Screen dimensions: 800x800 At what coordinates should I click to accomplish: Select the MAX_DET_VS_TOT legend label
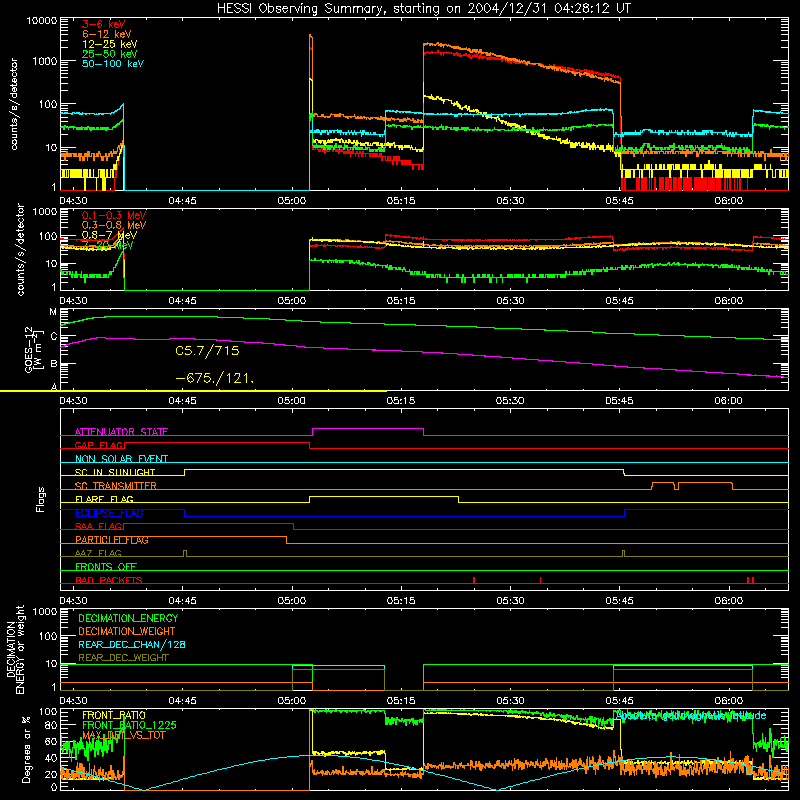(123, 735)
